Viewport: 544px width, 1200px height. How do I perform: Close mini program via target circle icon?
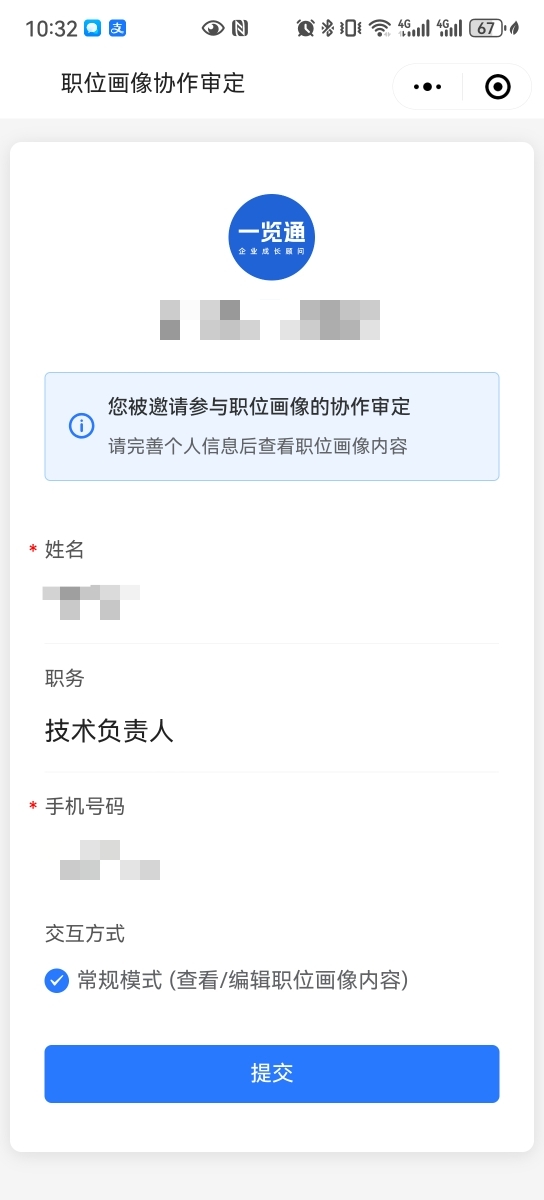tap(497, 87)
